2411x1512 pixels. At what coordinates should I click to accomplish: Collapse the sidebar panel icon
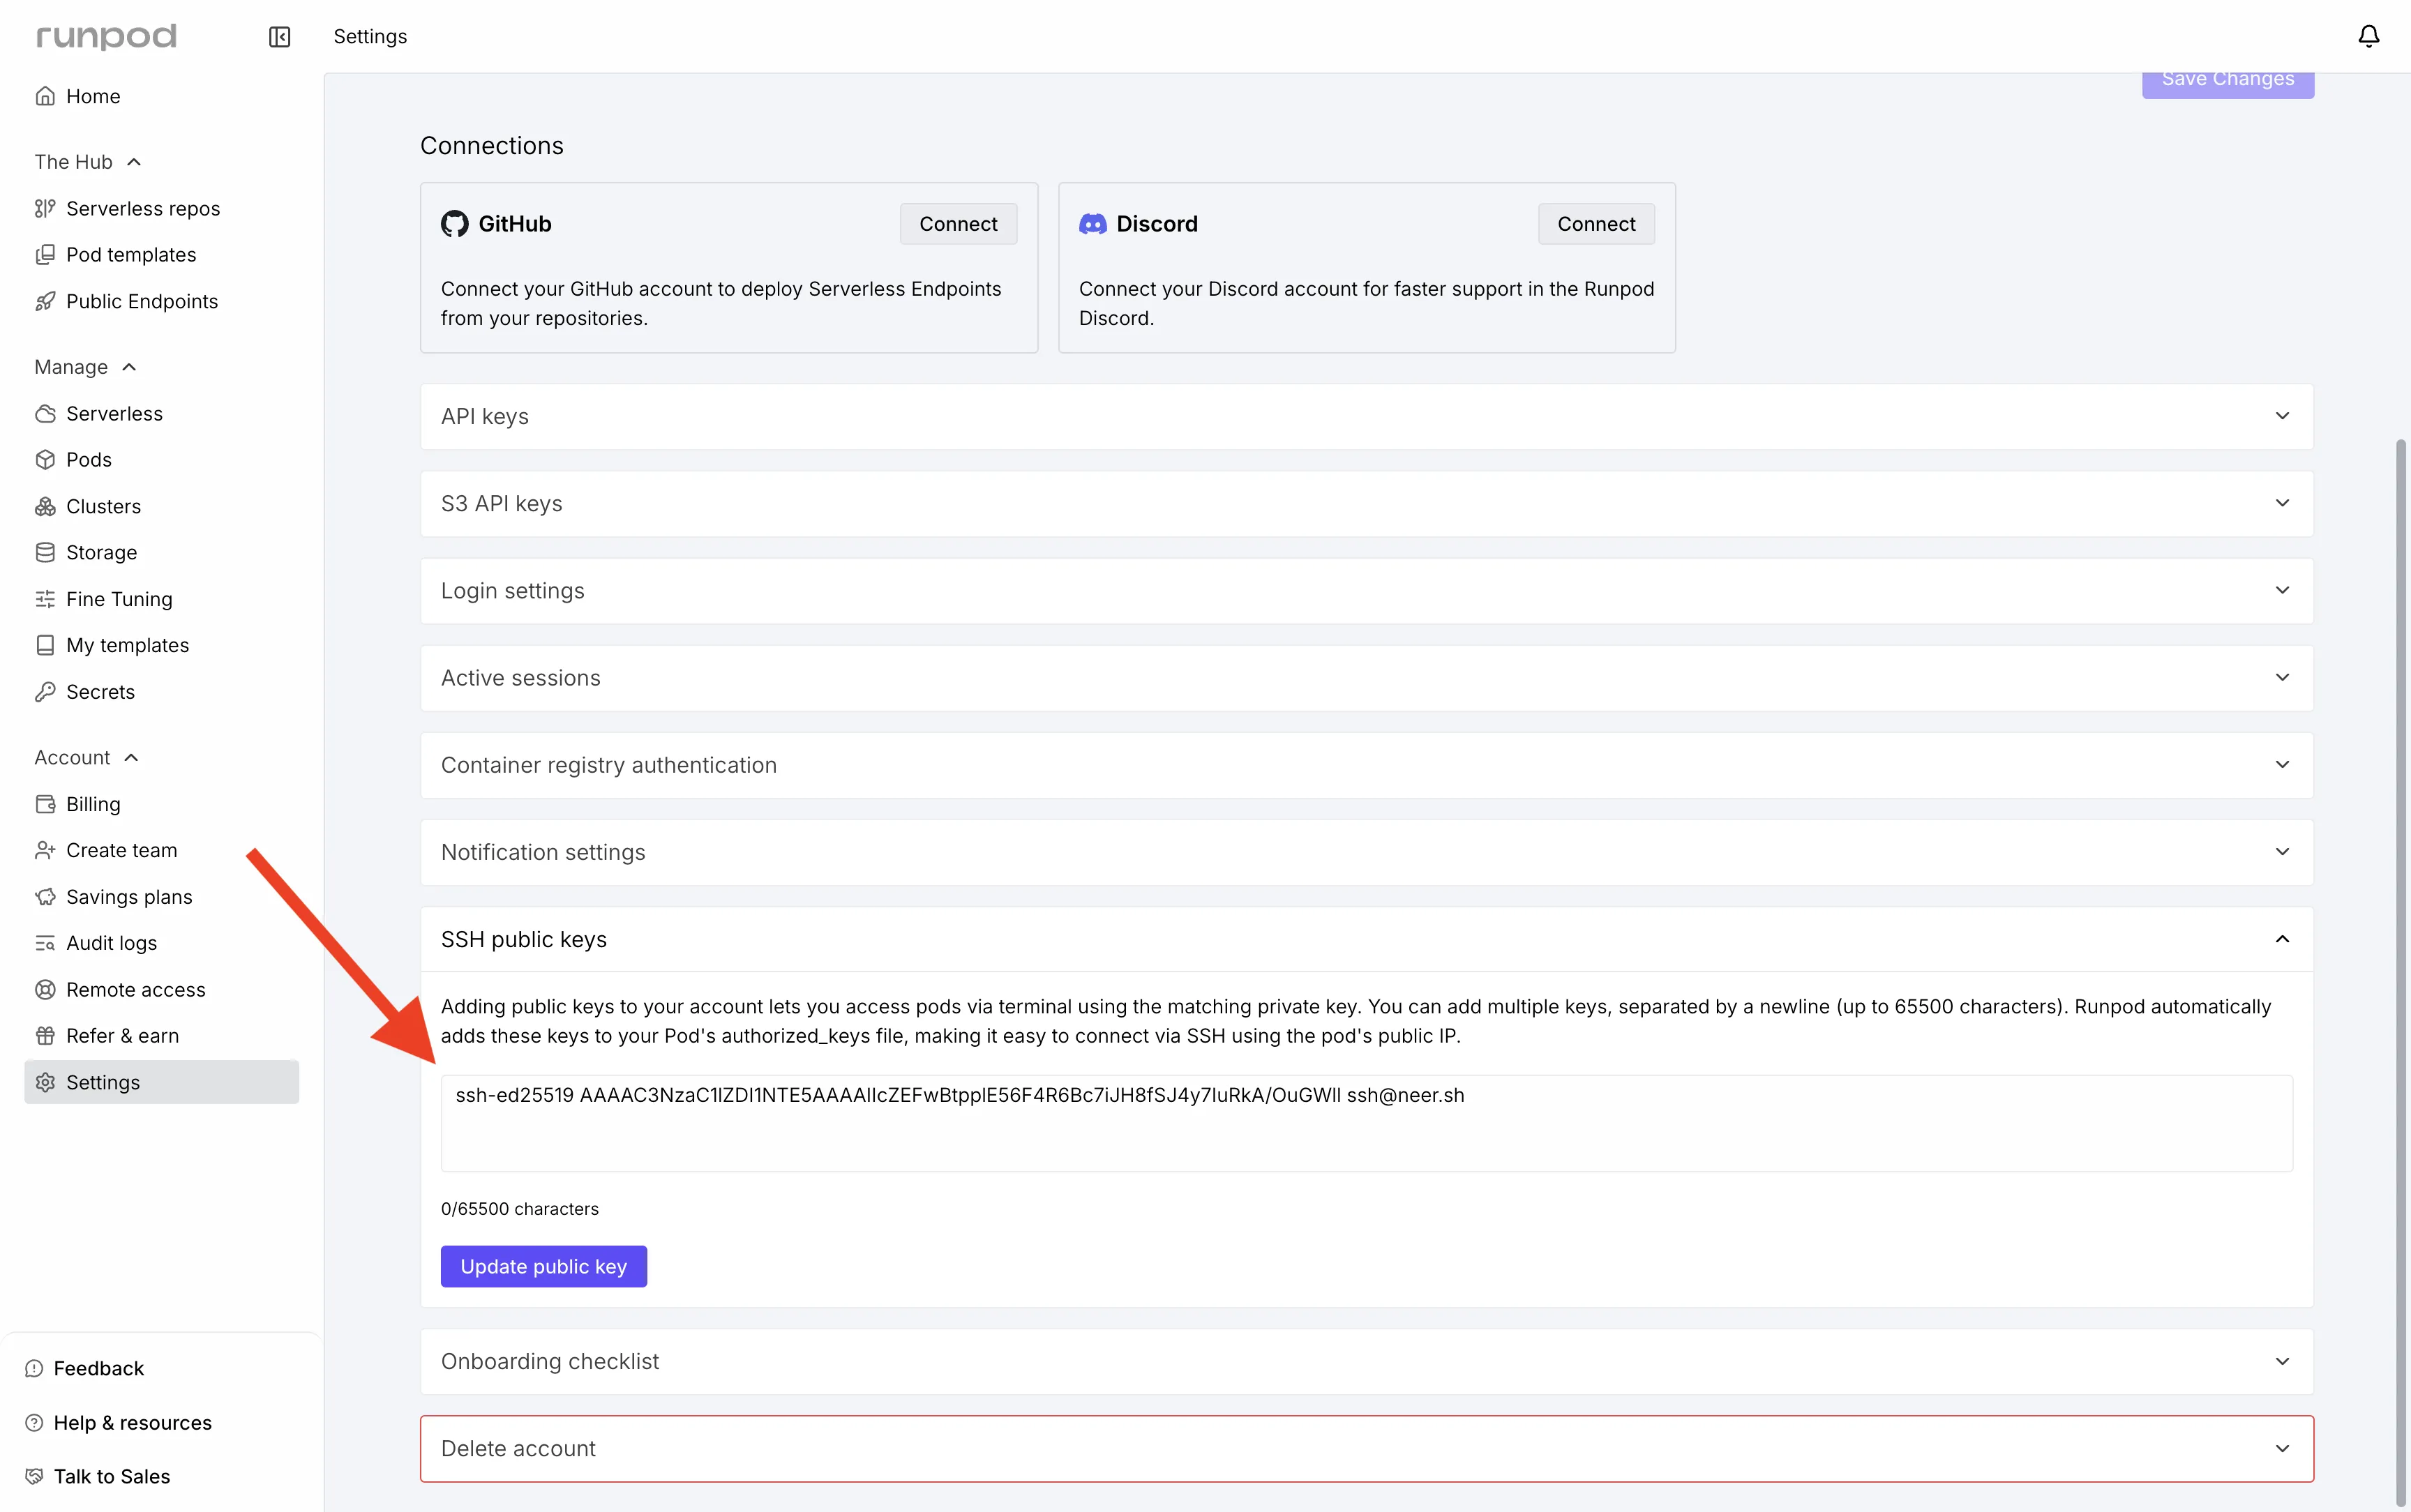pos(279,37)
